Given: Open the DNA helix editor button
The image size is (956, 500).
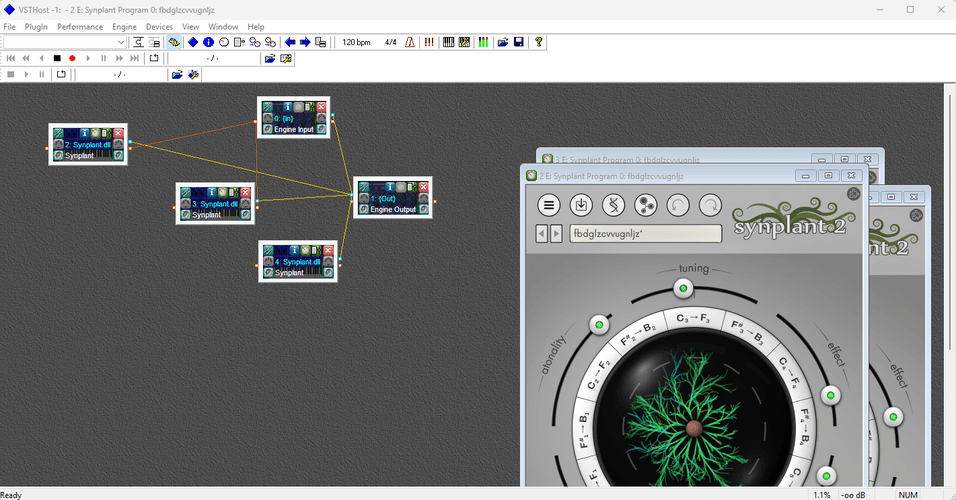Looking at the screenshot, I should [613, 205].
